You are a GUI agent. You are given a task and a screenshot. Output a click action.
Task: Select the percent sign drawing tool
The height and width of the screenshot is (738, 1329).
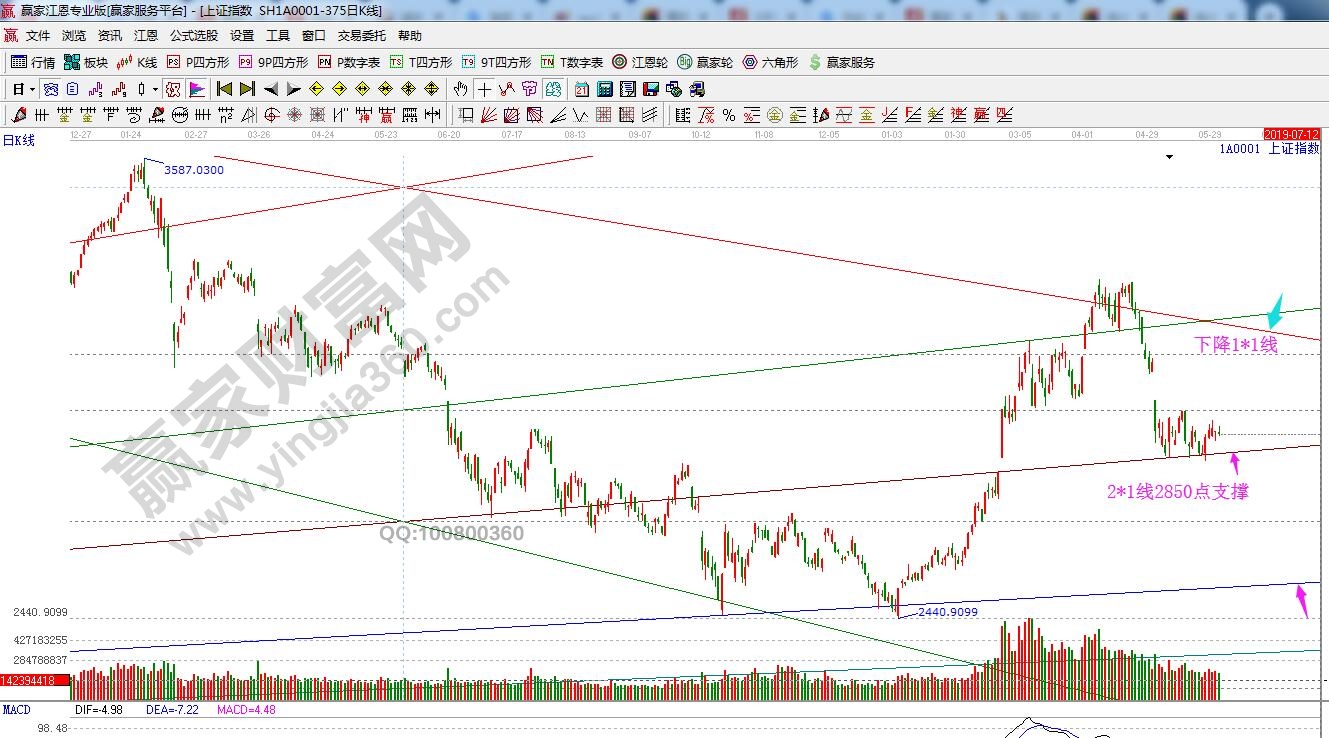(729, 115)
